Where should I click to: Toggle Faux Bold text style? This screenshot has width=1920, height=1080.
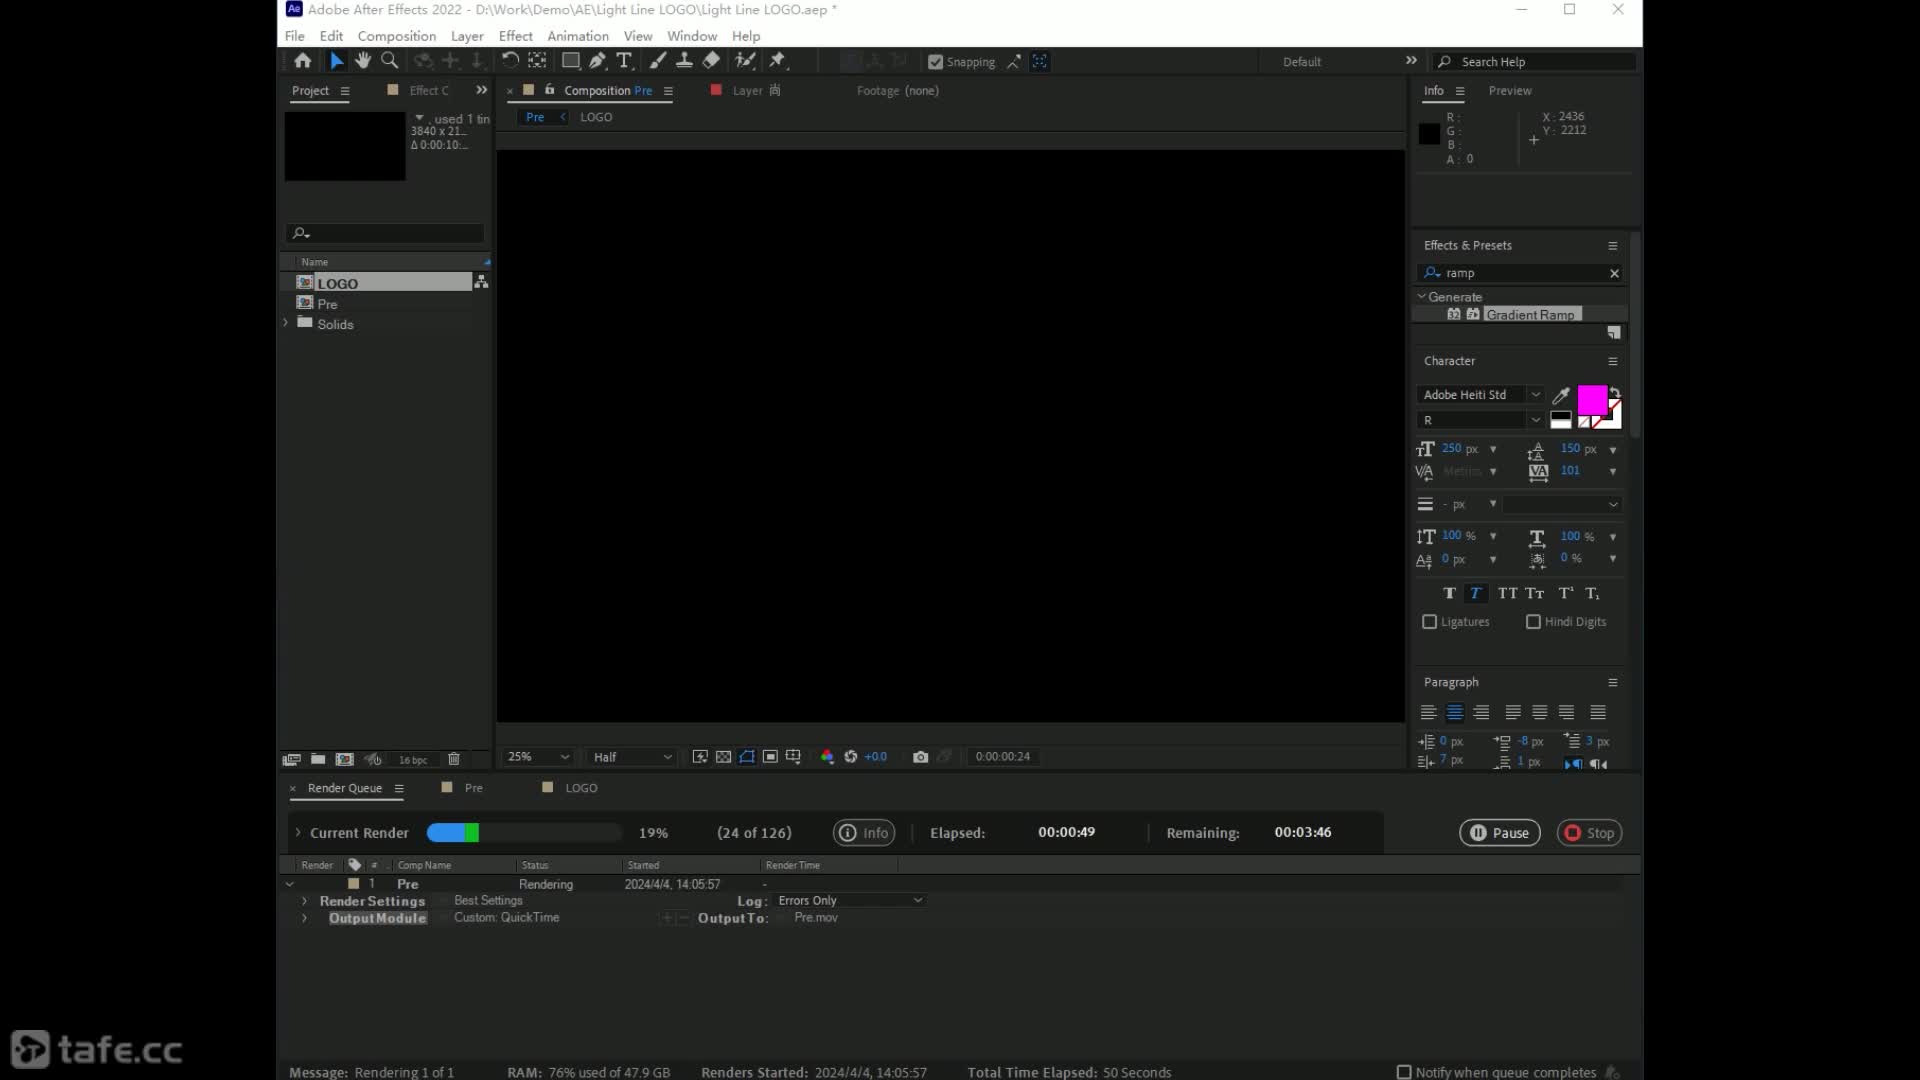point(1449,593)
